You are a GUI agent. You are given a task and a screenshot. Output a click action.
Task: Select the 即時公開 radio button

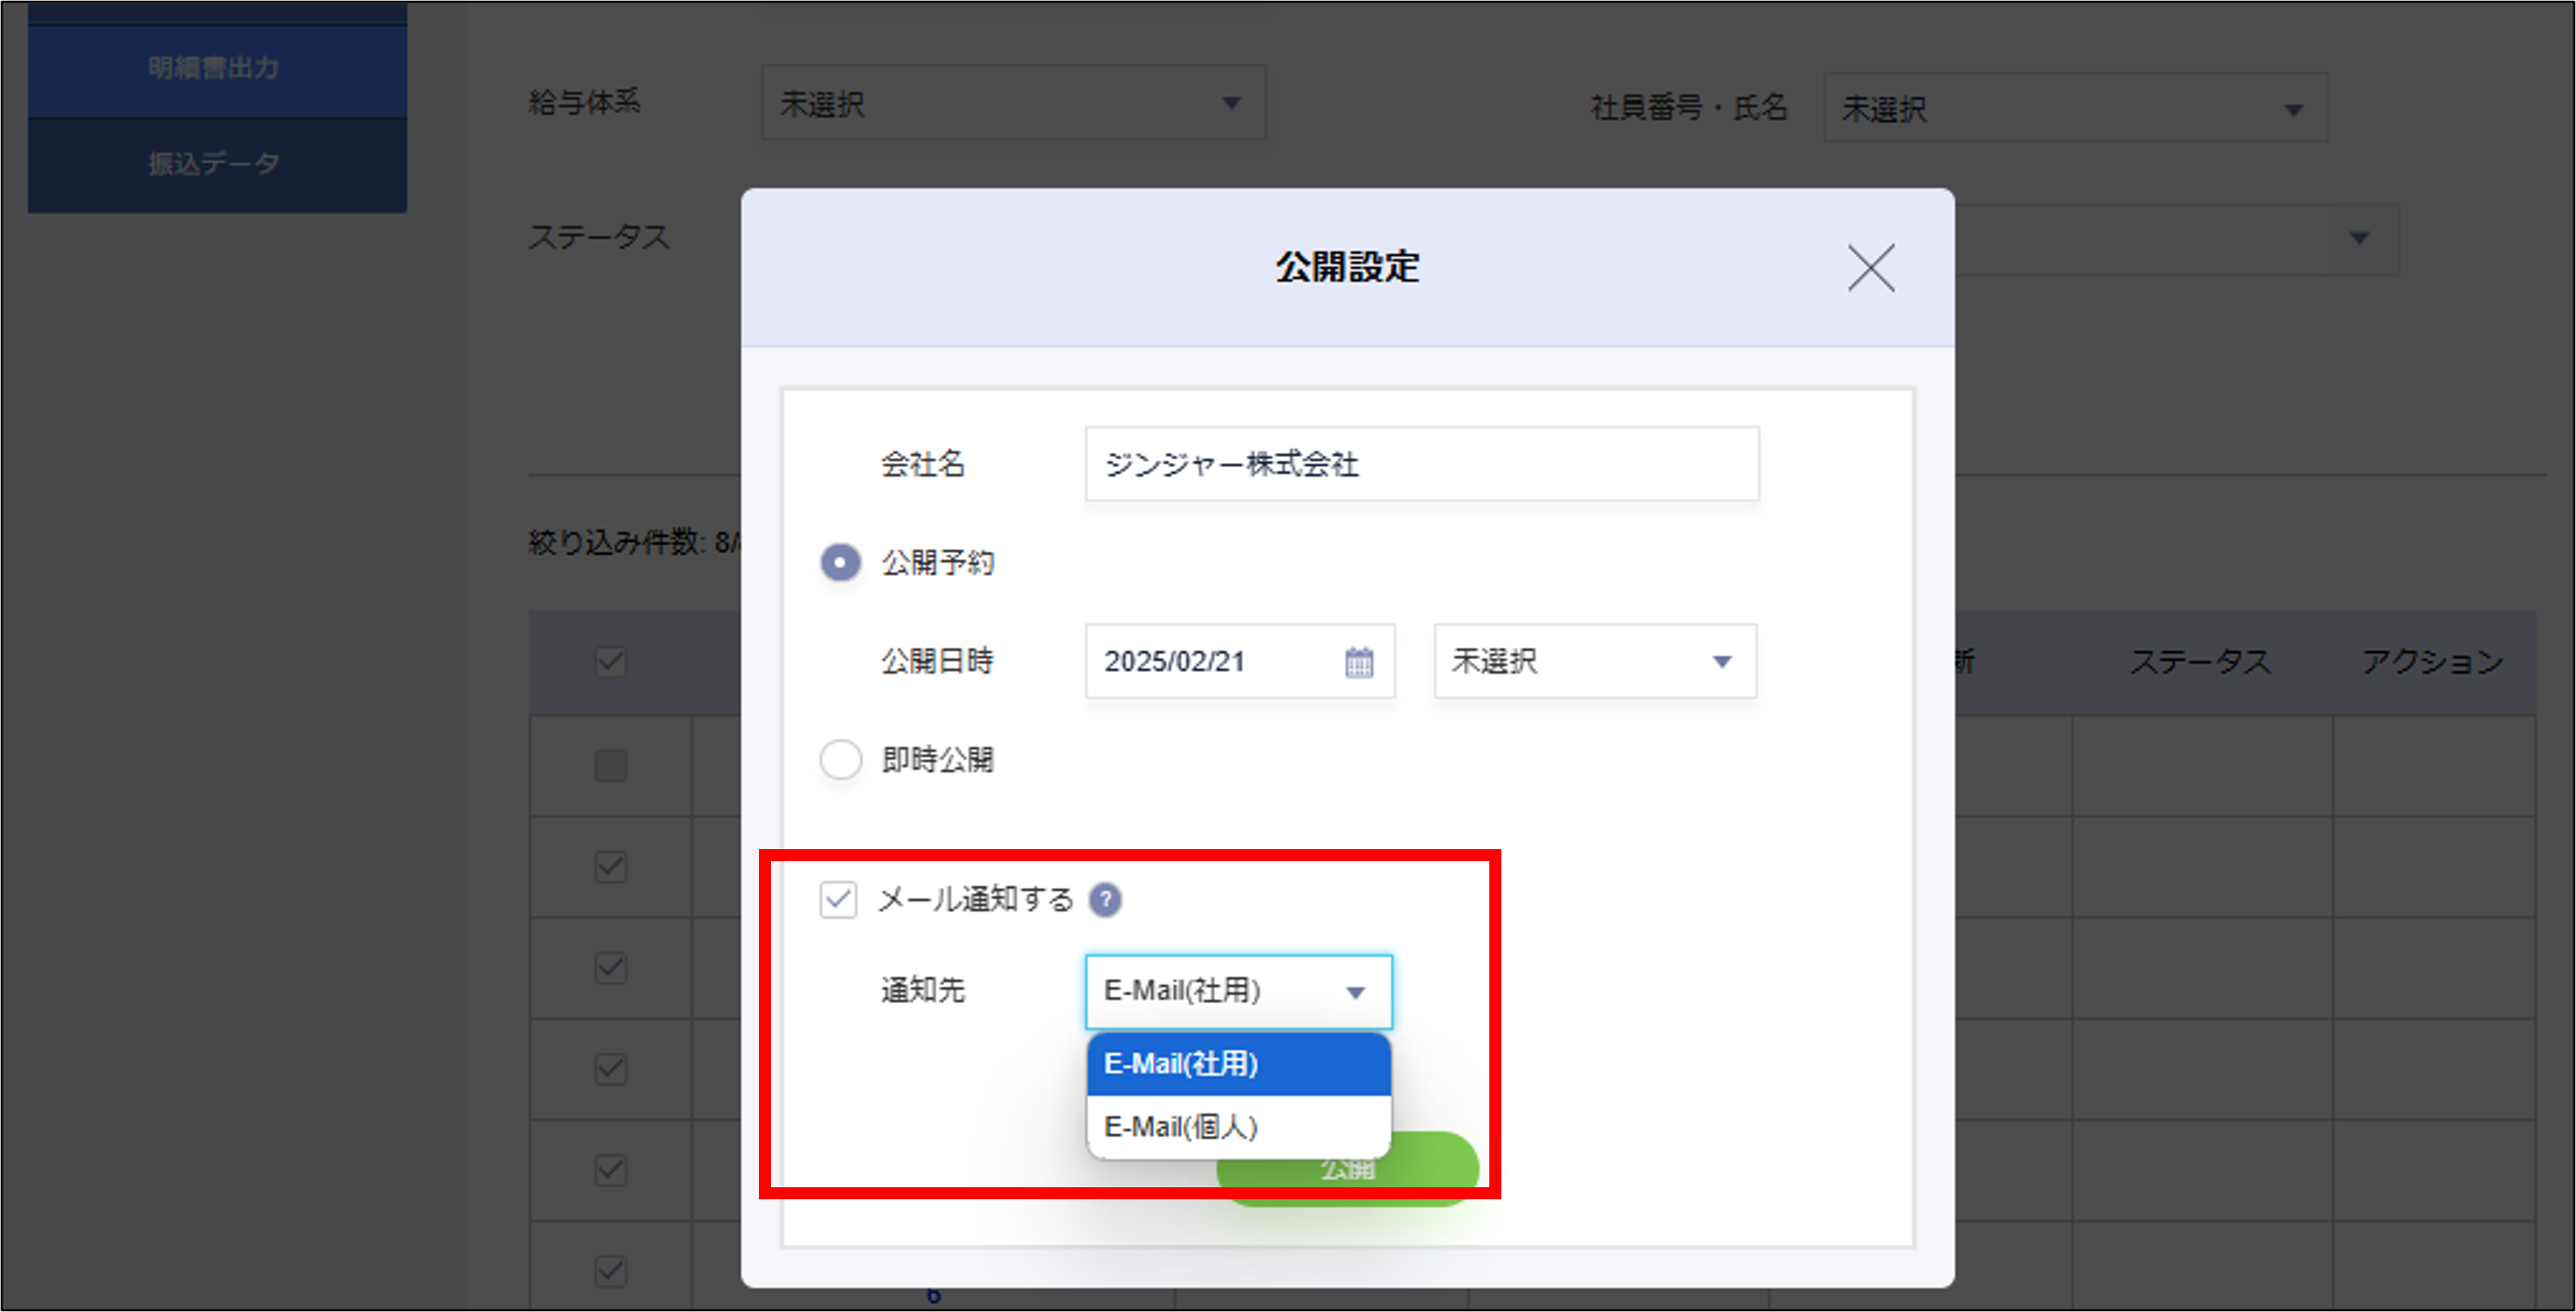pos(840,760)
